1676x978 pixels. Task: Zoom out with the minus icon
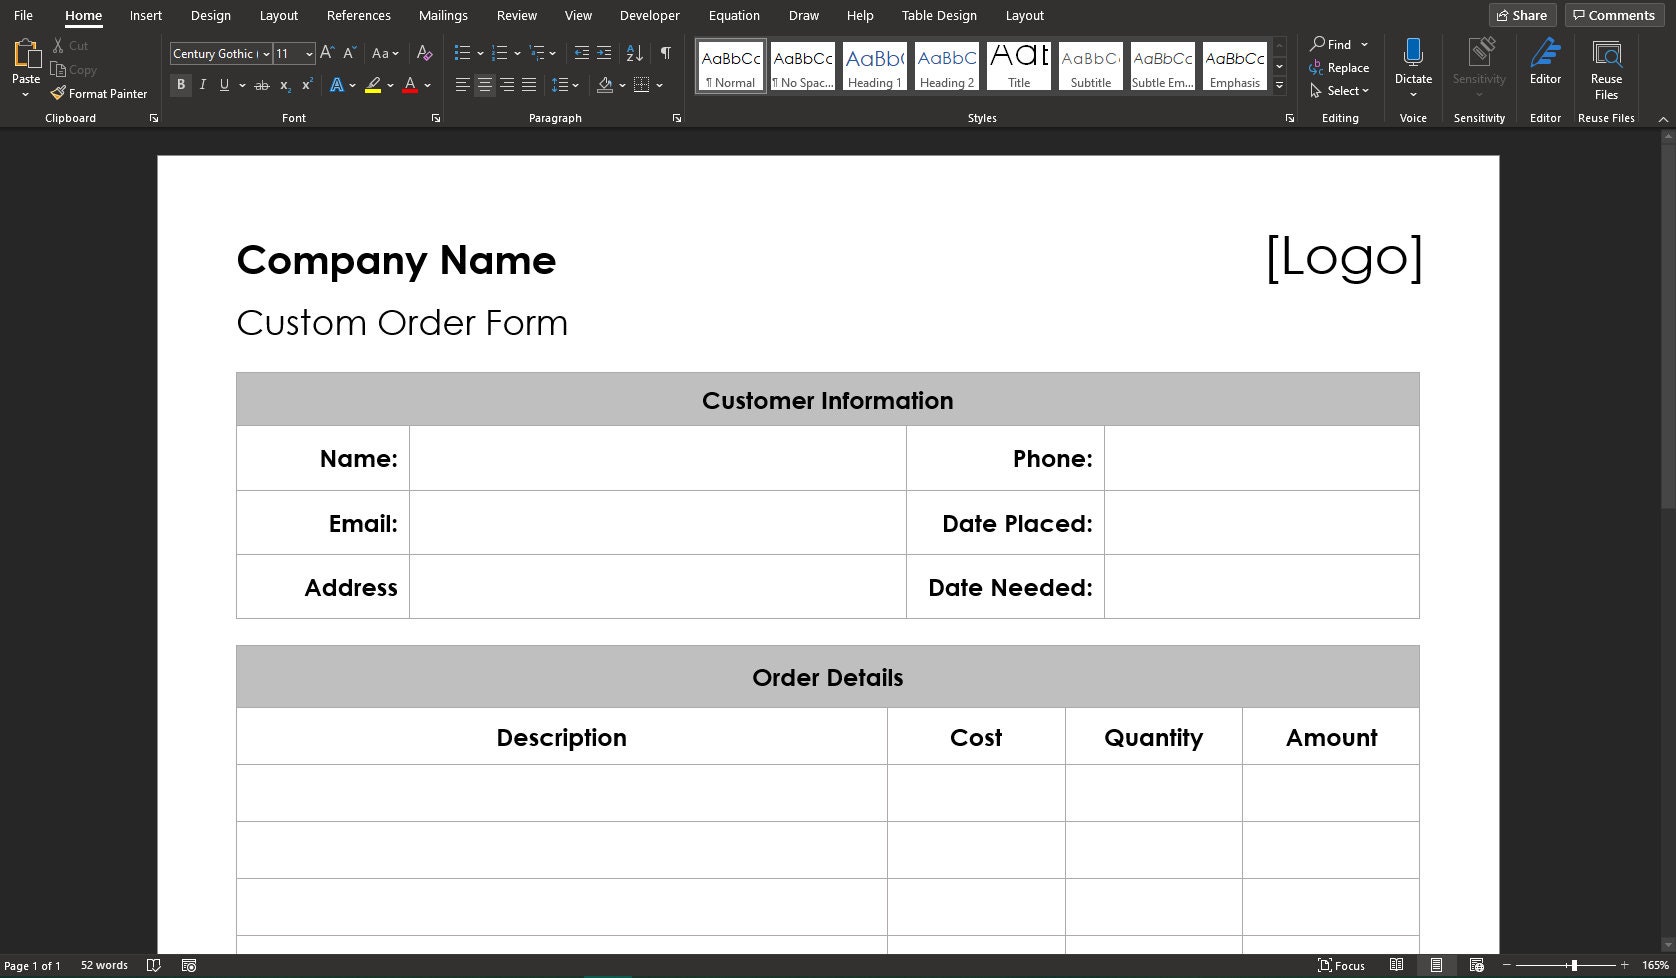coord(1507,965)
